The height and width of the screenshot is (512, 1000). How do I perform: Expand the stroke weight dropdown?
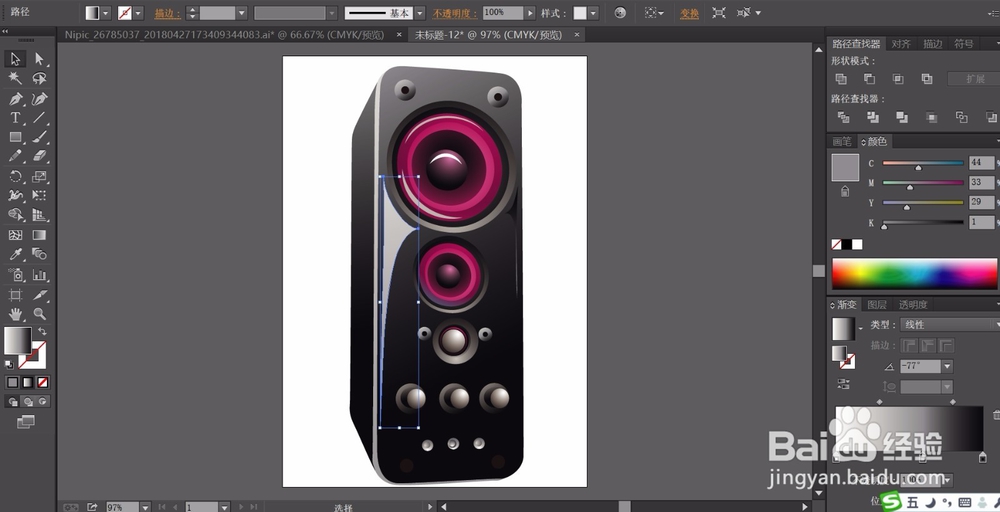coord(242,13)
